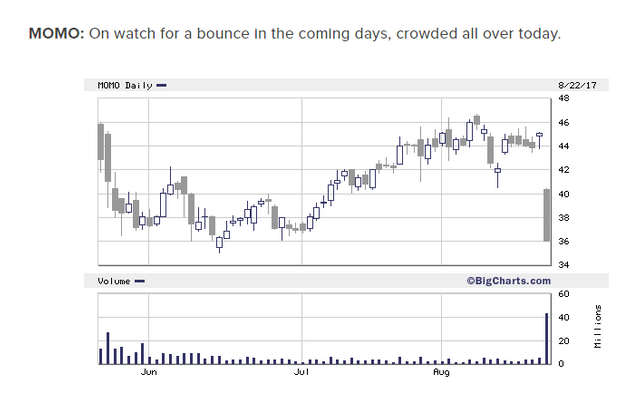Click the 'MOMO Daily' chart title
Screen dimensions: 640x402
point(125,85)
